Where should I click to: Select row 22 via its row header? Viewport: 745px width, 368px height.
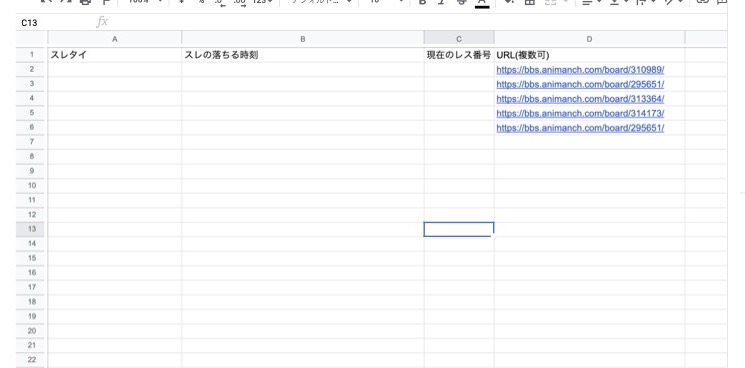(x=32, y=360)
